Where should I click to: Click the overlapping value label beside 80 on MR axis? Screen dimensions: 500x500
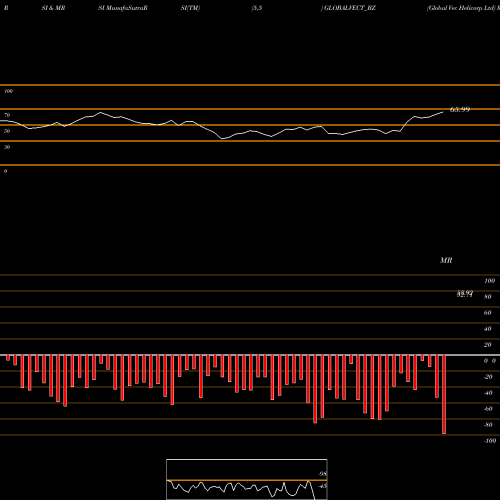tap(465, 294)
